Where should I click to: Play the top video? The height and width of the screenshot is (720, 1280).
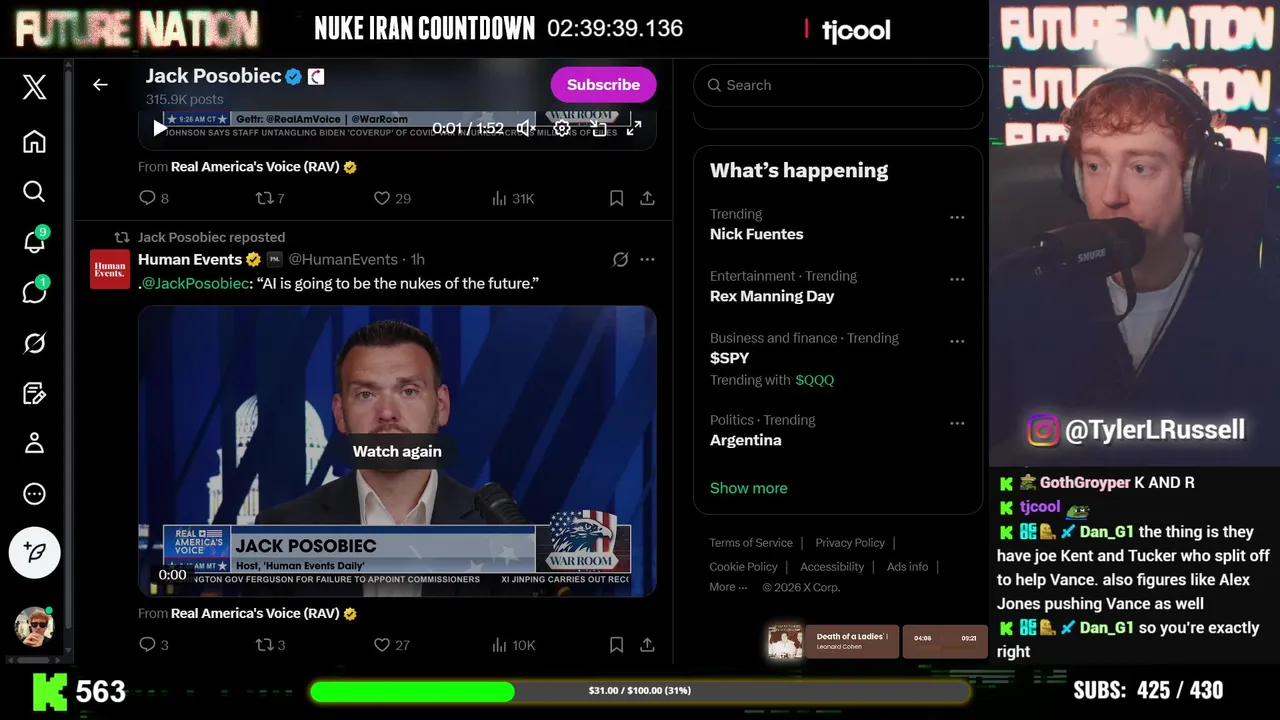click(159, 128)
